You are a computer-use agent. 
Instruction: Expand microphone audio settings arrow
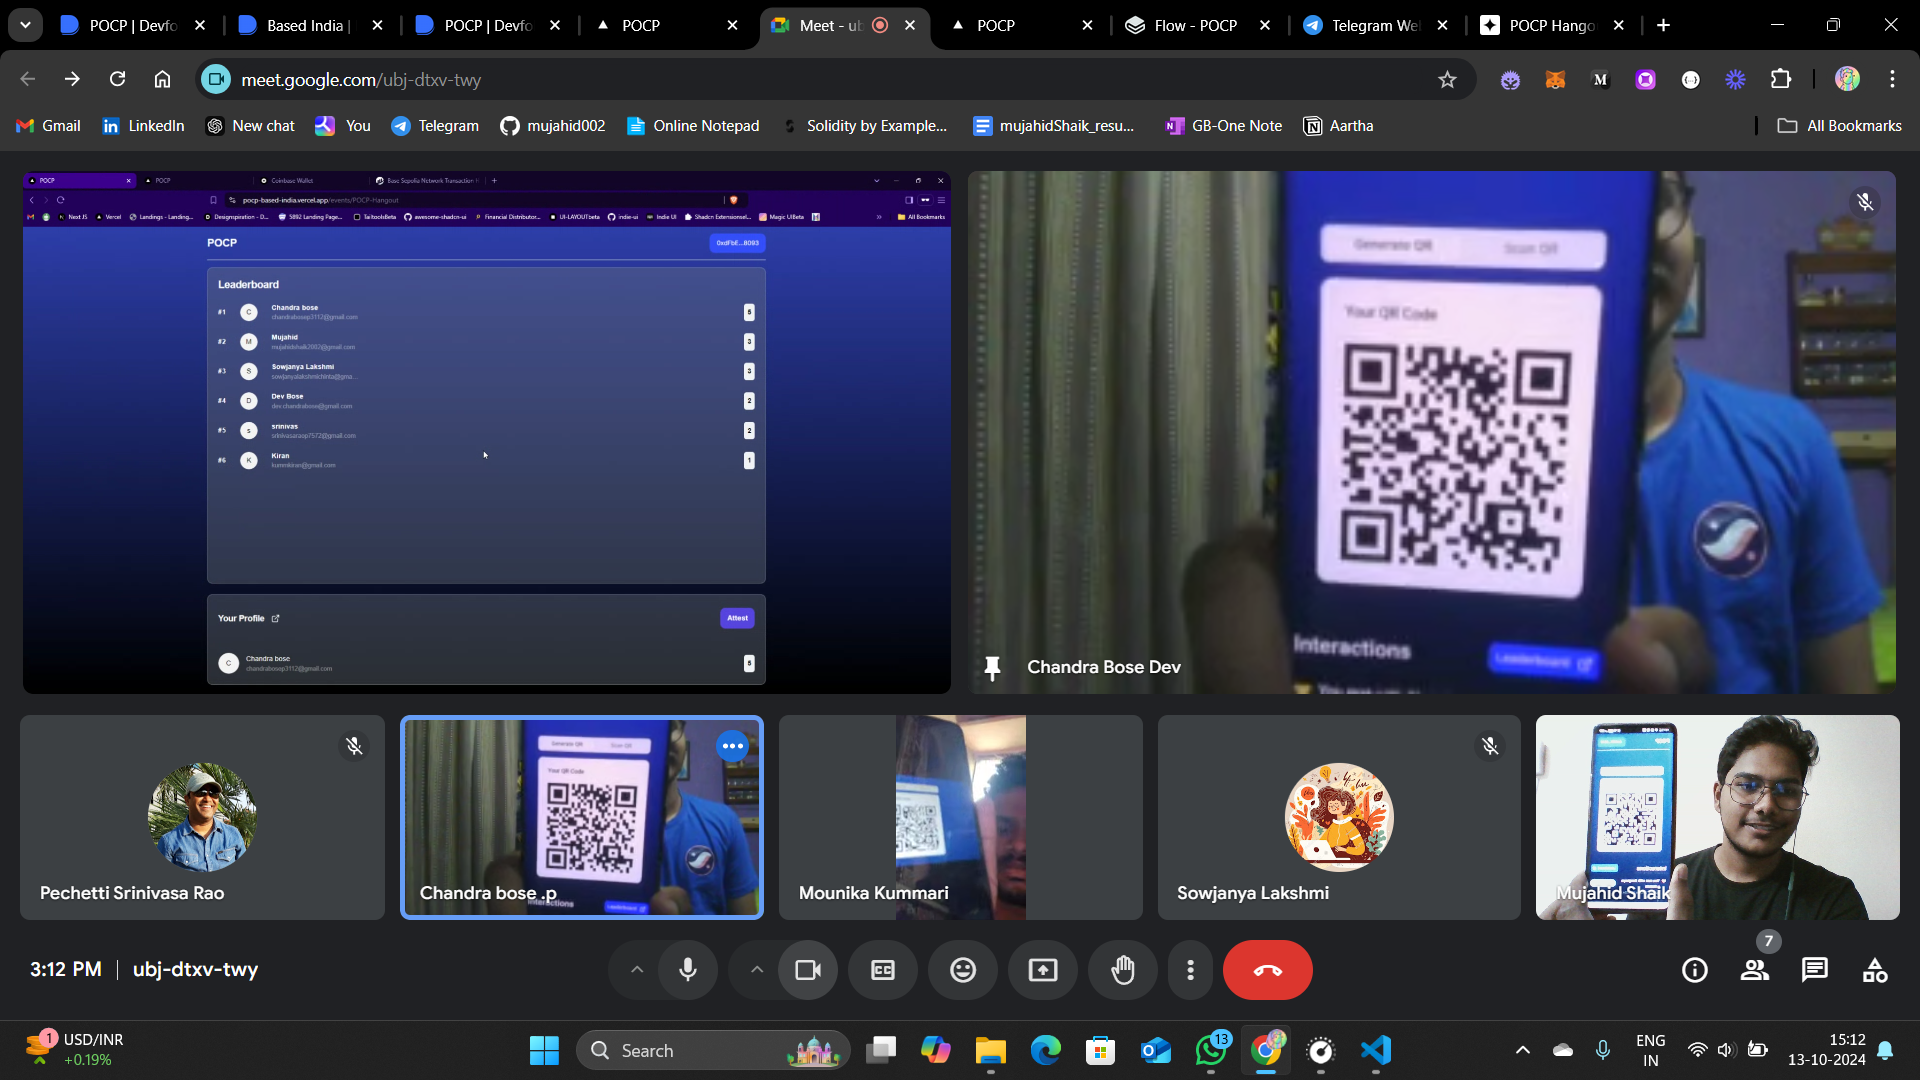point(637,970)
